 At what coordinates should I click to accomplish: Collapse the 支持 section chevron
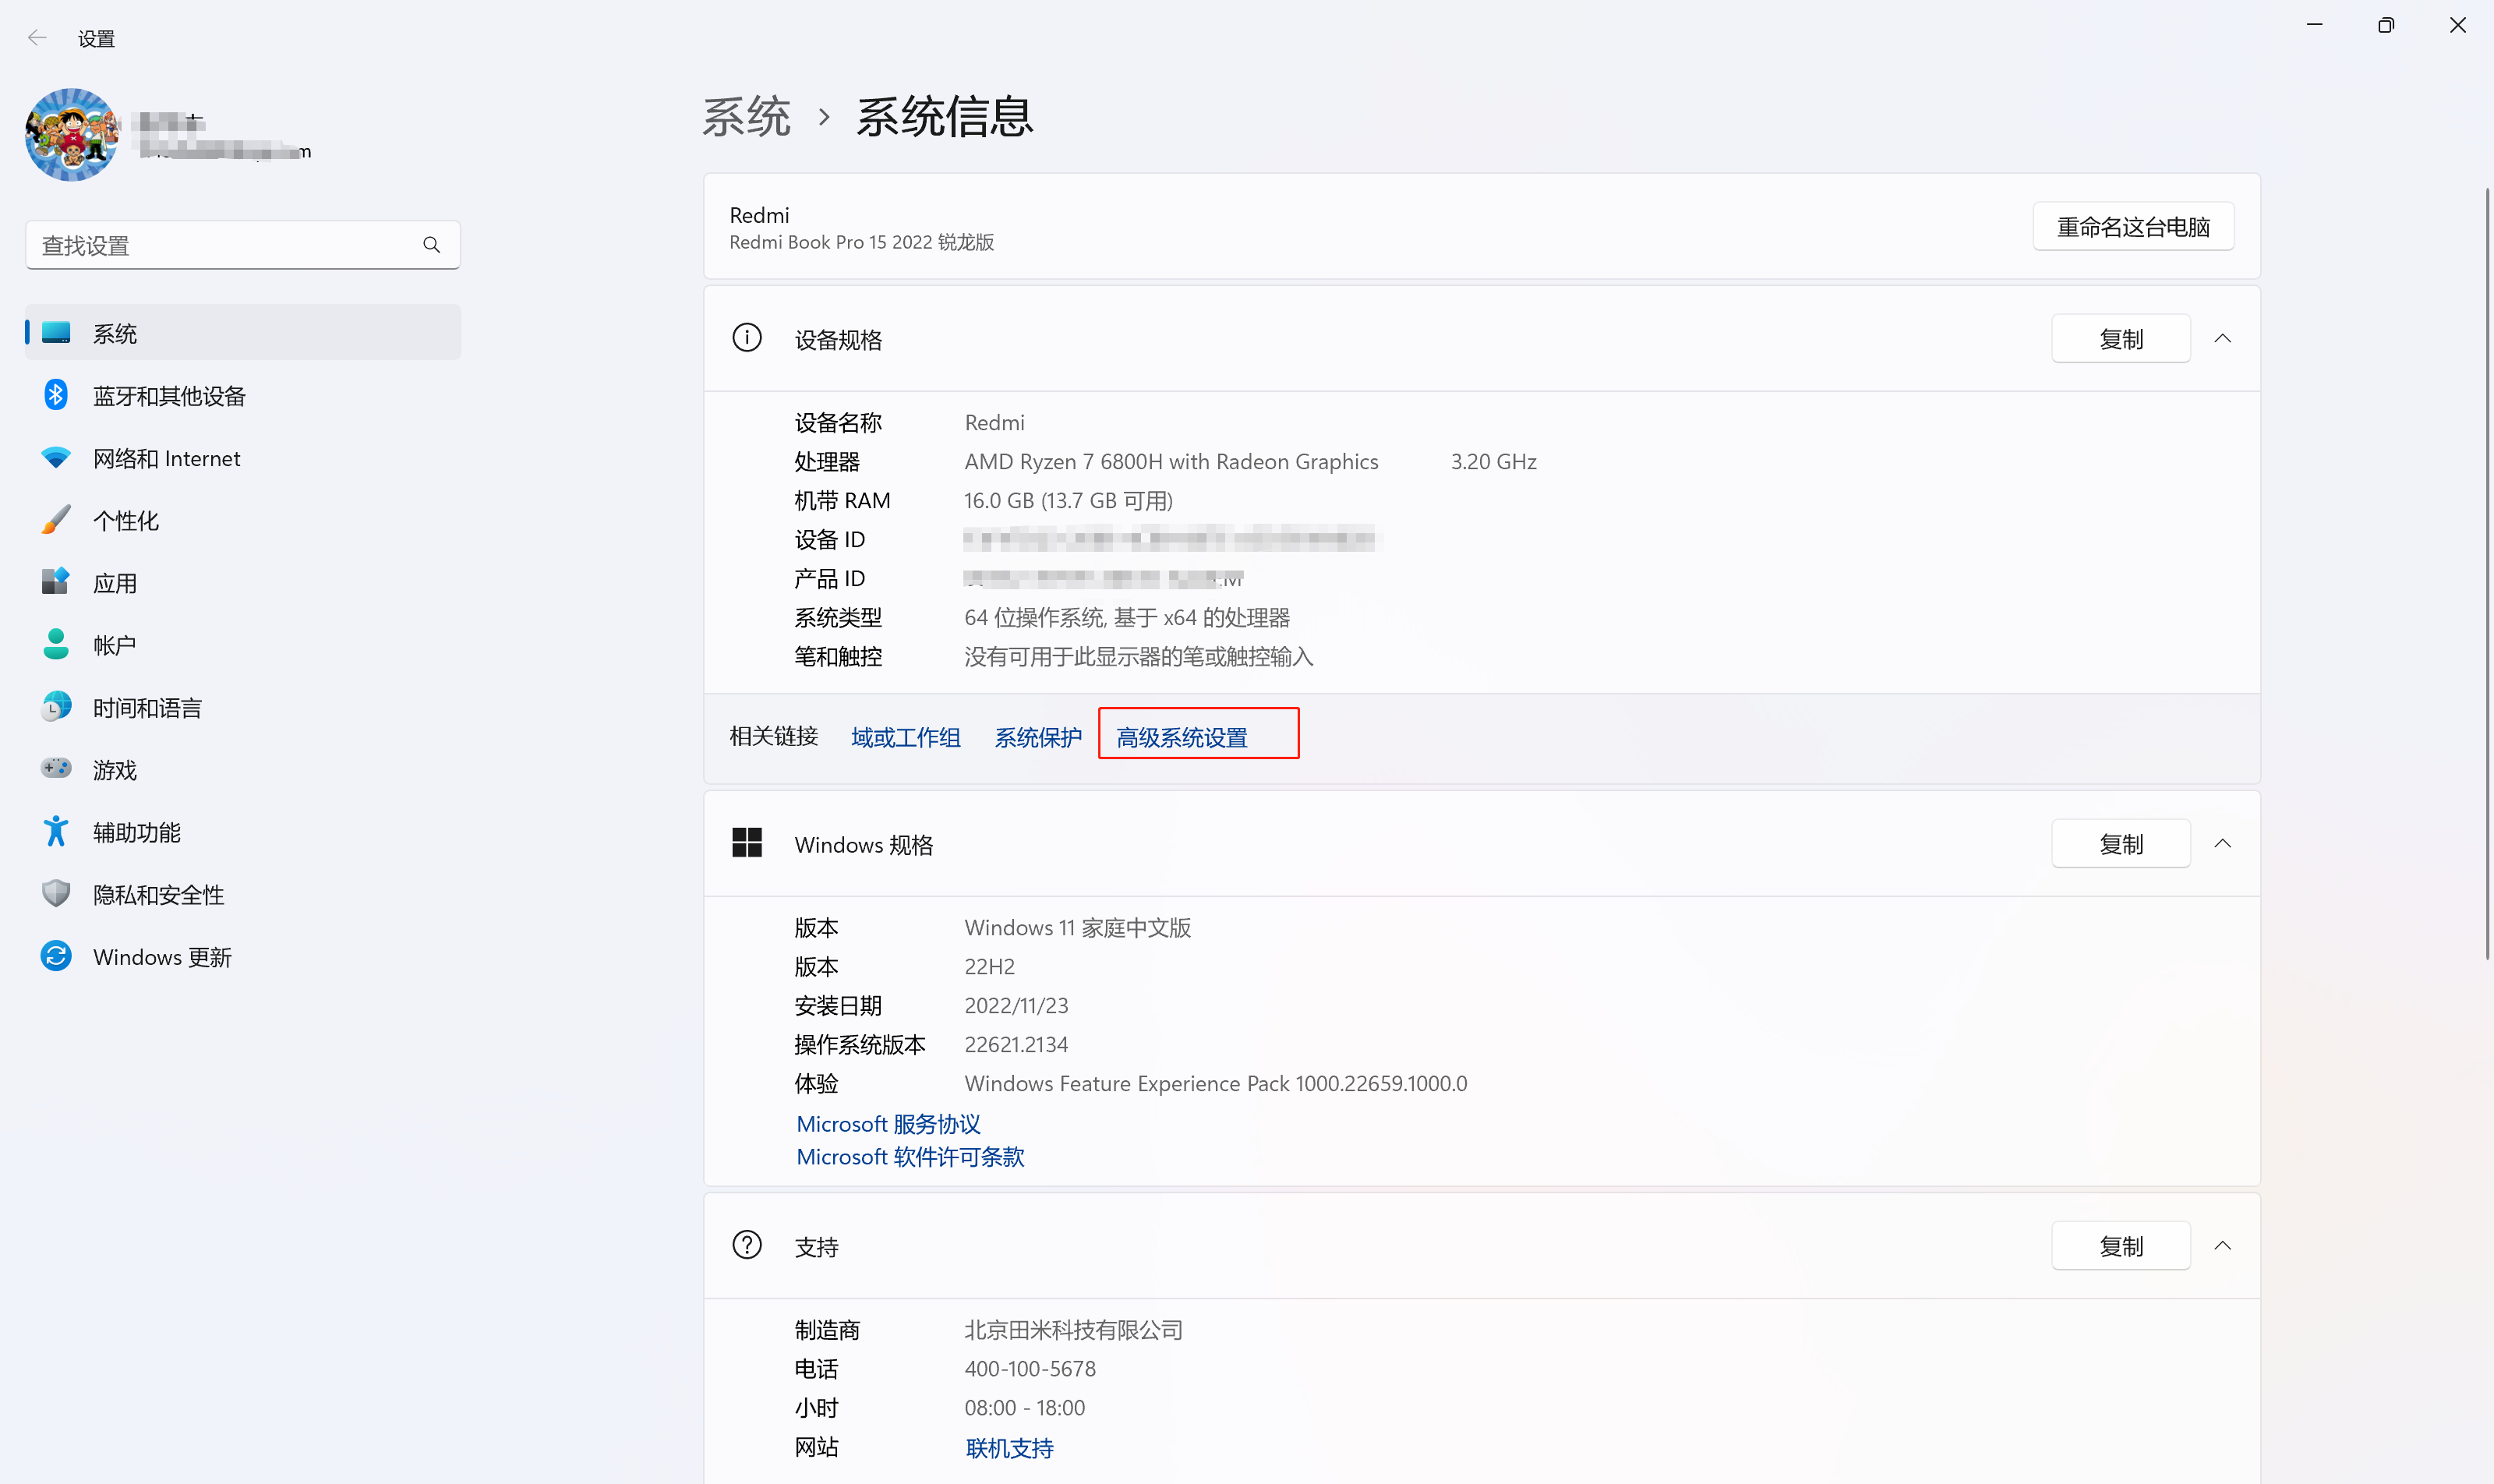[2222, 1246]
